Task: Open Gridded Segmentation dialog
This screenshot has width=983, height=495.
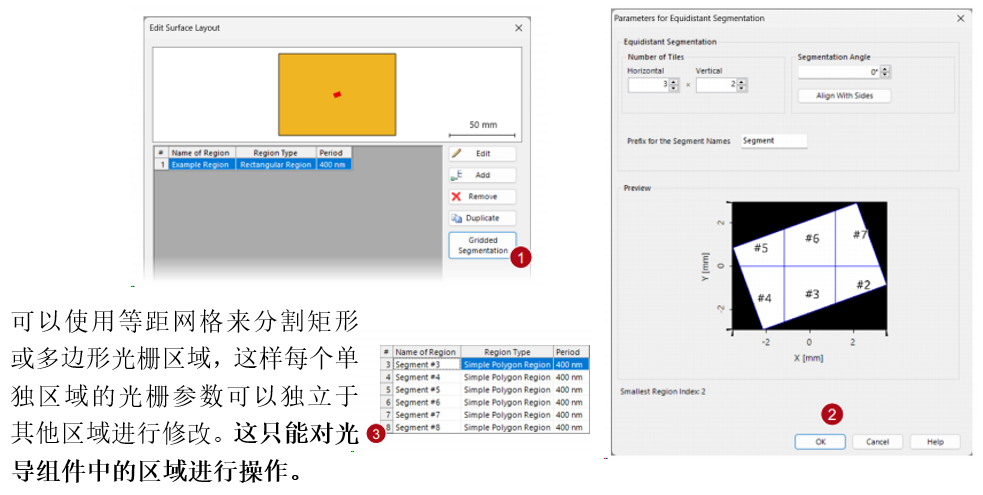Action: point(482,245)
